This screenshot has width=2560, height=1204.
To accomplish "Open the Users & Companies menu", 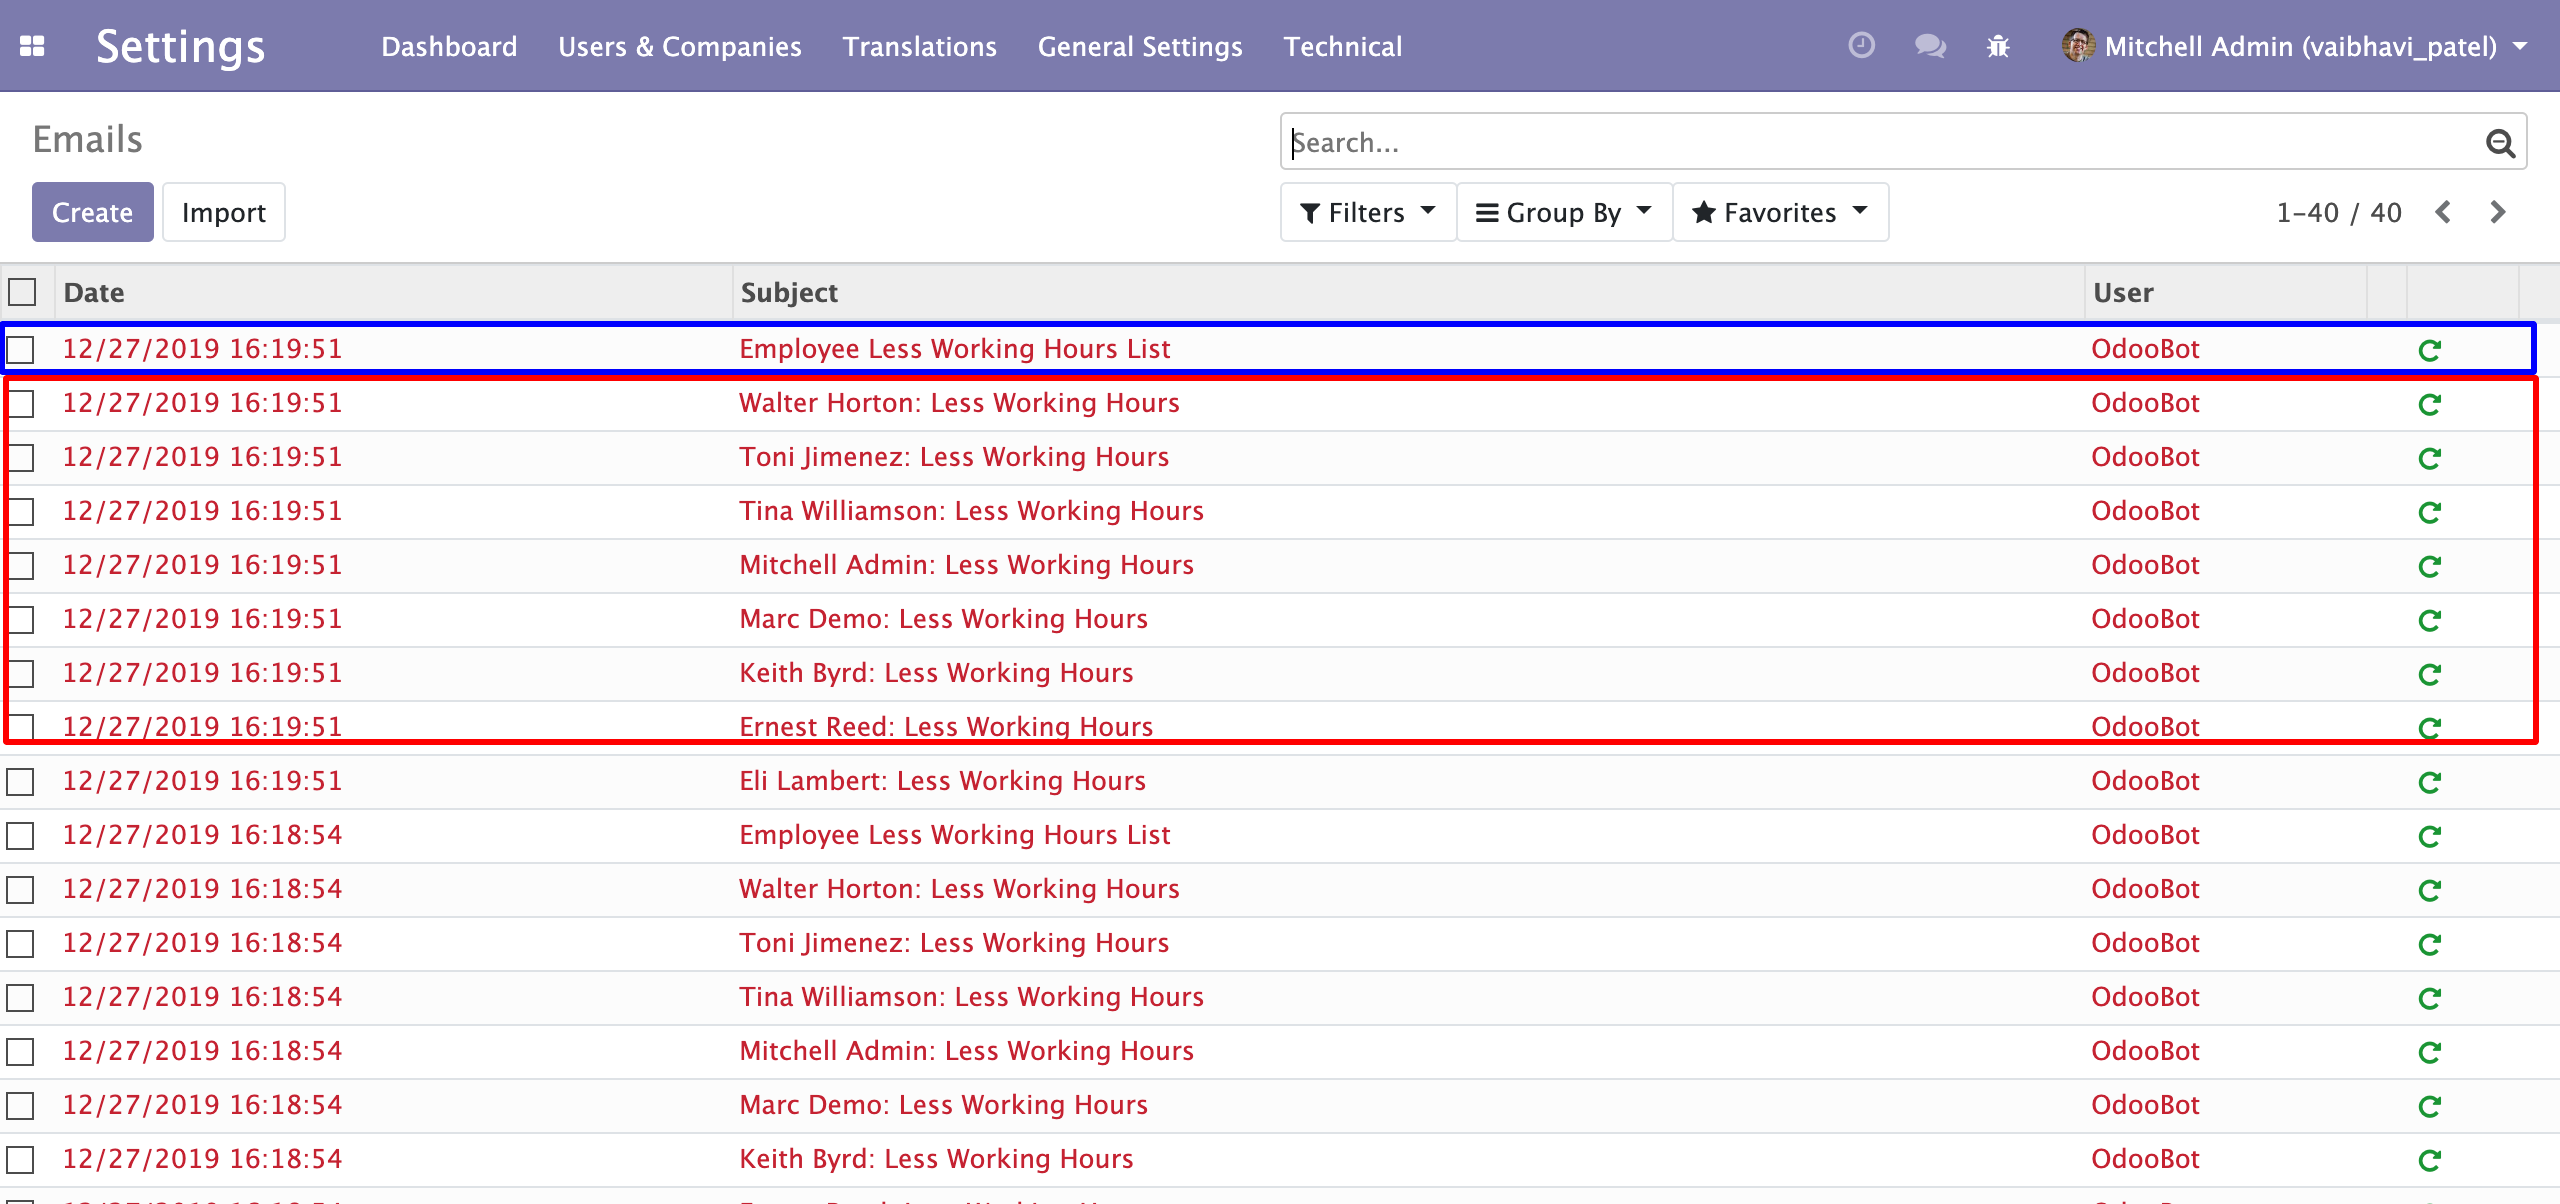I will click(x=679, y=46).
